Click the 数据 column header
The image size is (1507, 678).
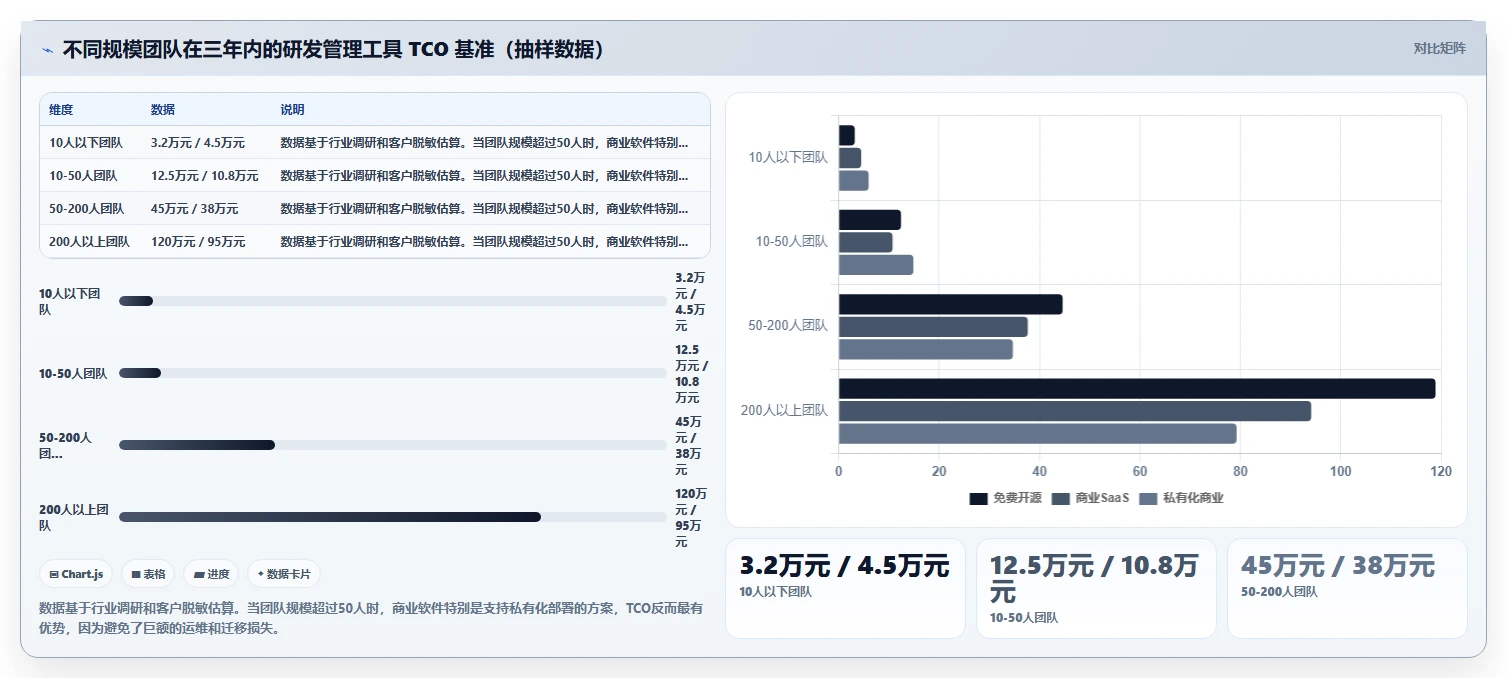[x=163, y=110]
